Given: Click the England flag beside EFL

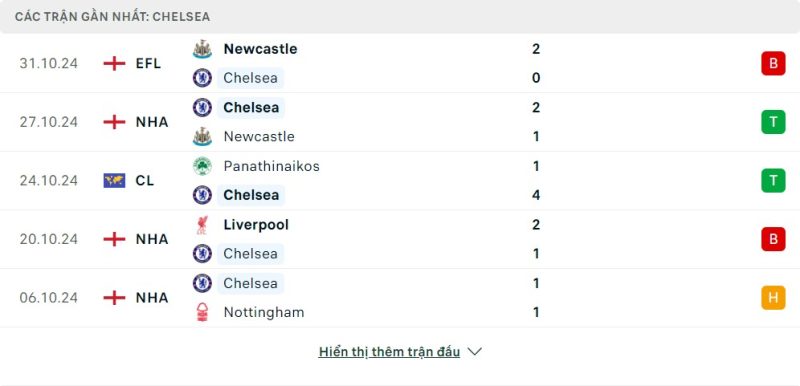Looking at the screenshot, I should pyautogui.click(x=114, y=64).
